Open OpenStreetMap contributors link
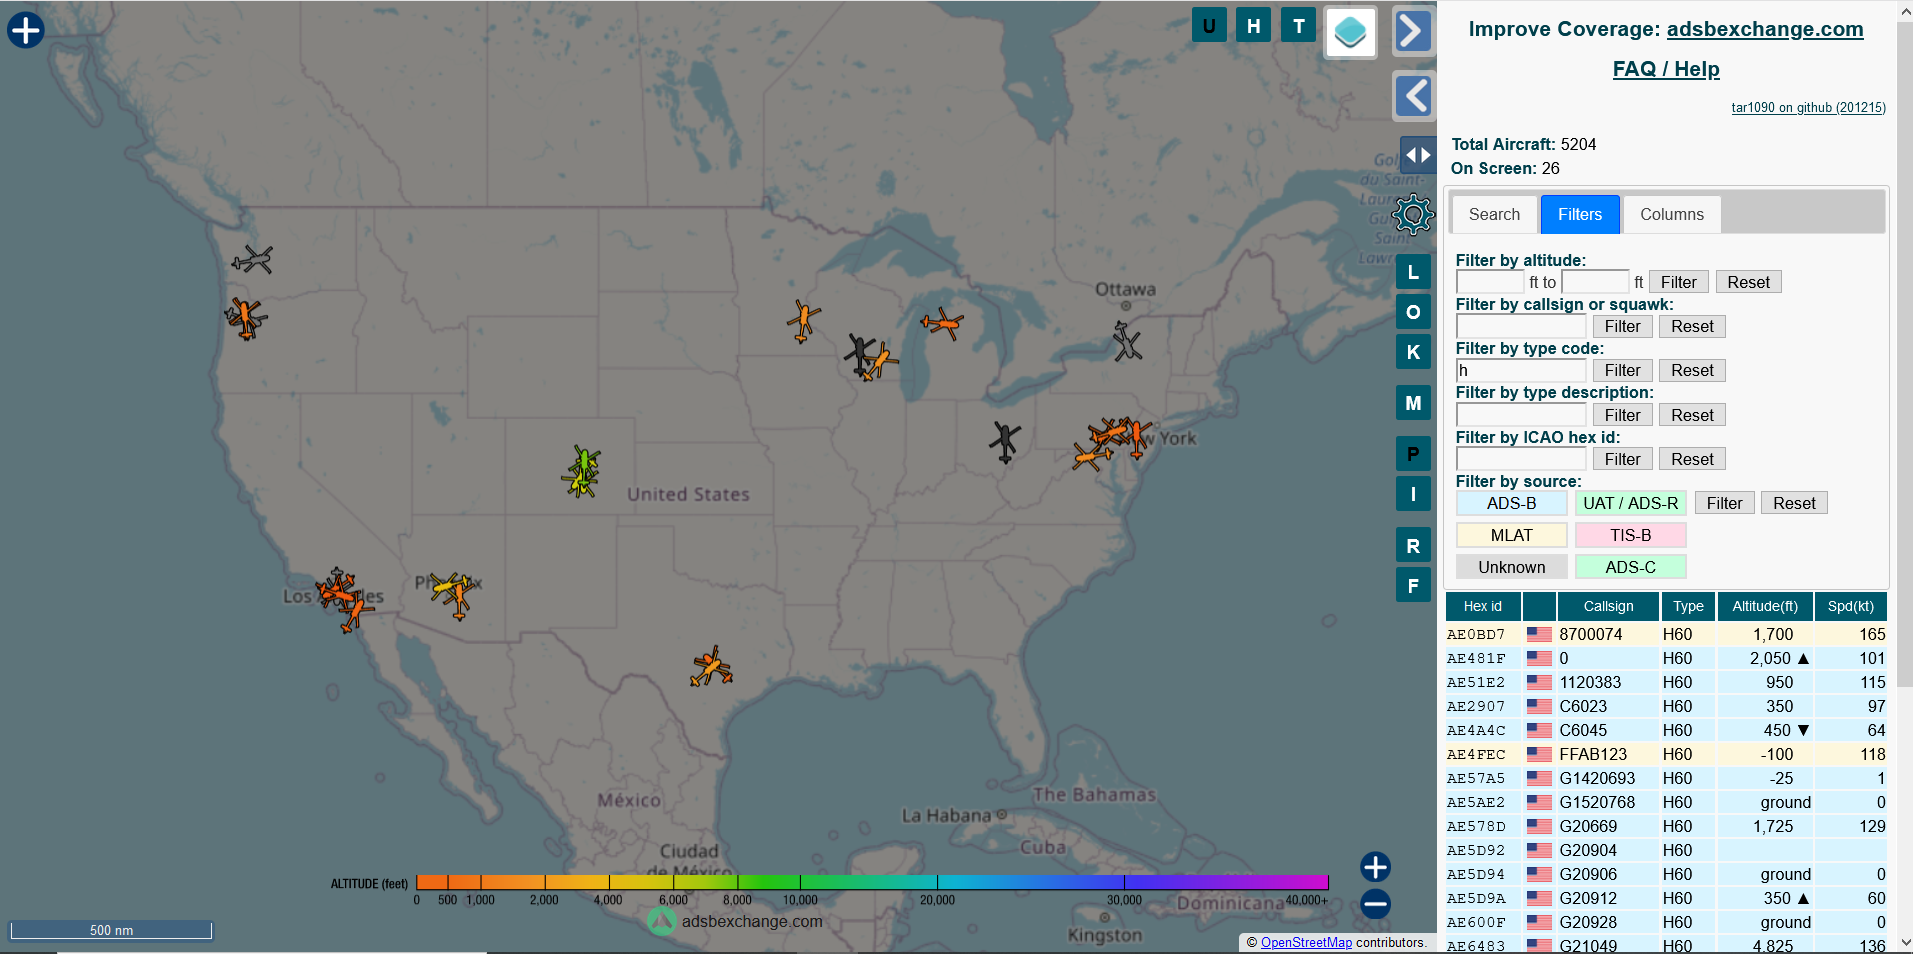Viewport: 1913px width, 954px height. [x=1306, y=942]
